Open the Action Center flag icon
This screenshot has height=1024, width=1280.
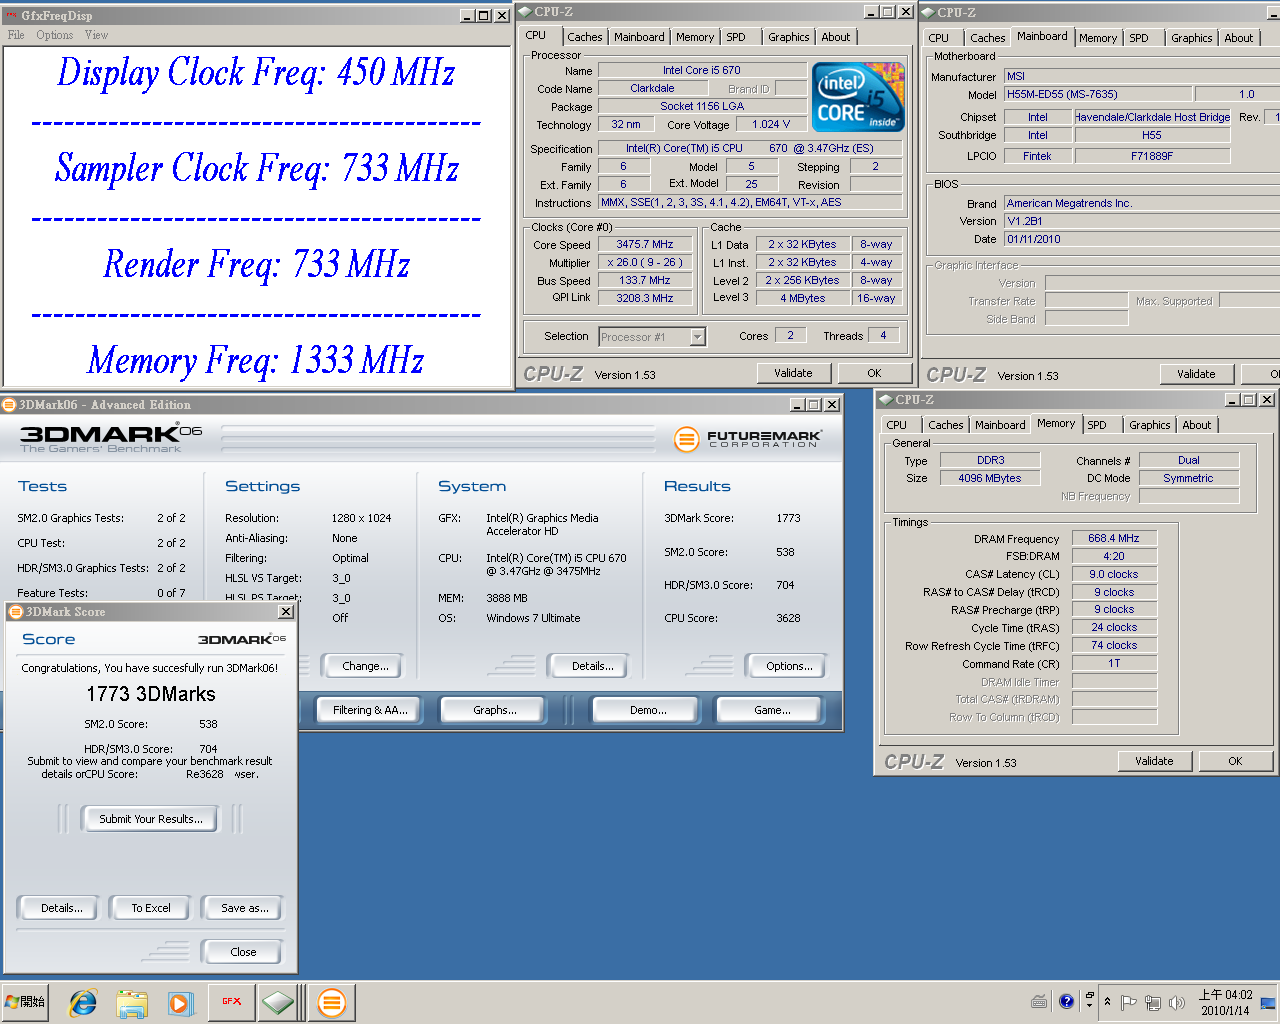click(x=1128, y=1002)
